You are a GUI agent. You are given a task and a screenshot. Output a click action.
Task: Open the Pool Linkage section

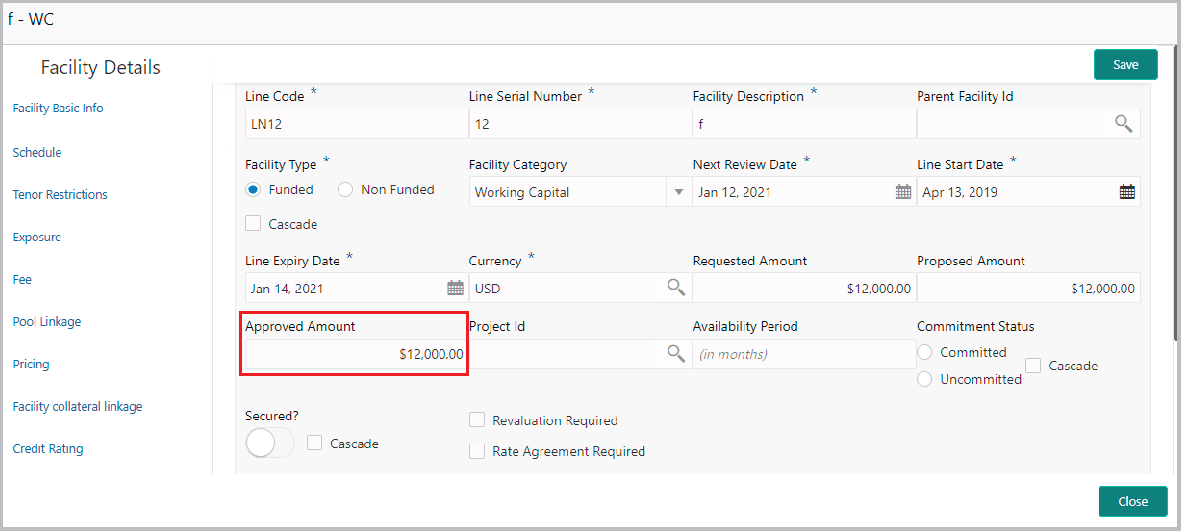click(47, 322)
